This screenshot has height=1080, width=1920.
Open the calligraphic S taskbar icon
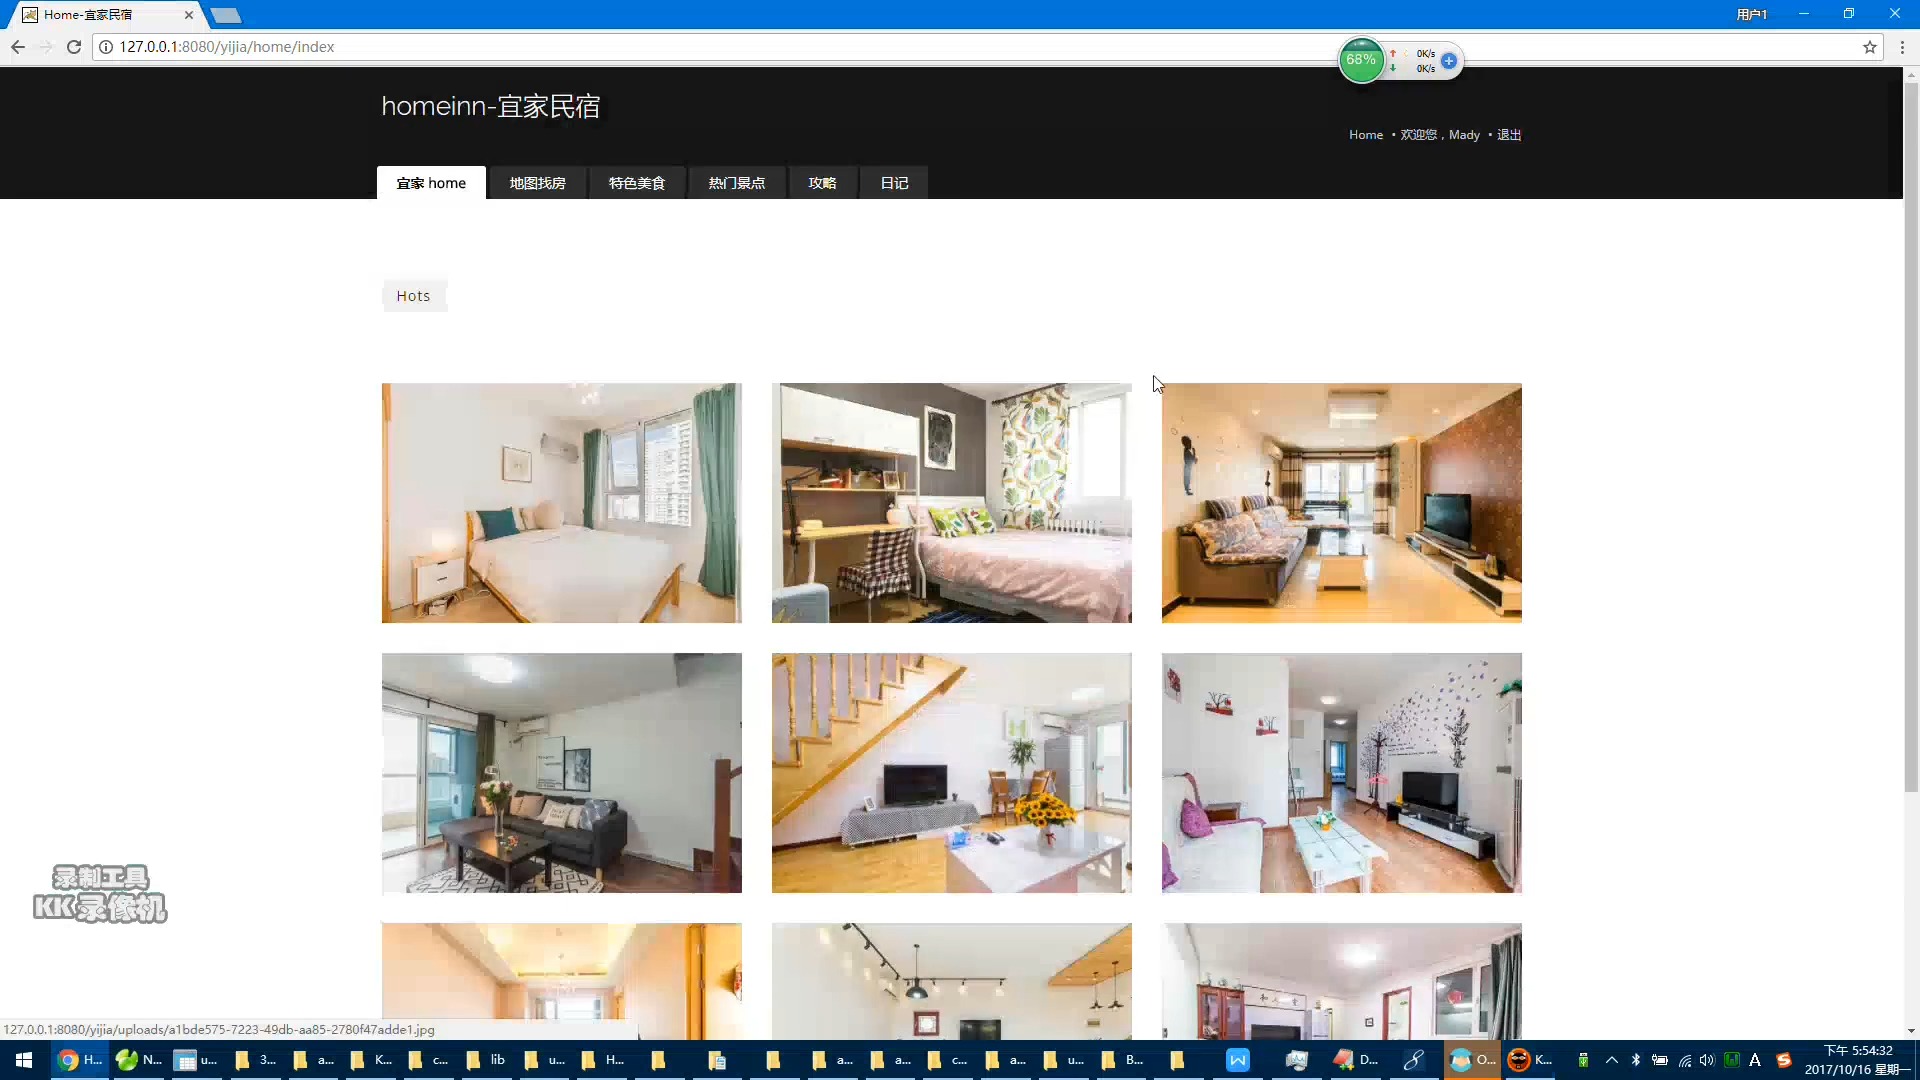click(x=1413, y=1060)
